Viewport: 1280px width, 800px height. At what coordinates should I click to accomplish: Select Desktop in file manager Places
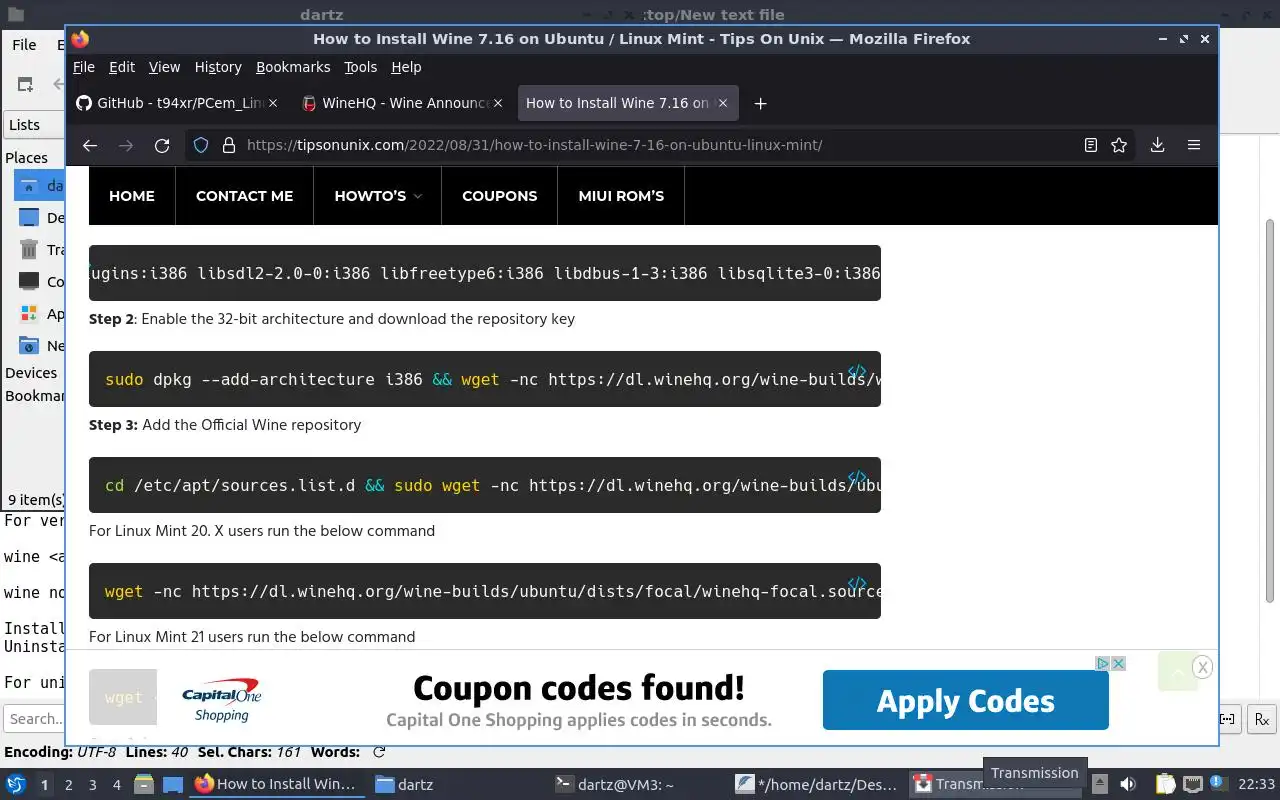40,218
